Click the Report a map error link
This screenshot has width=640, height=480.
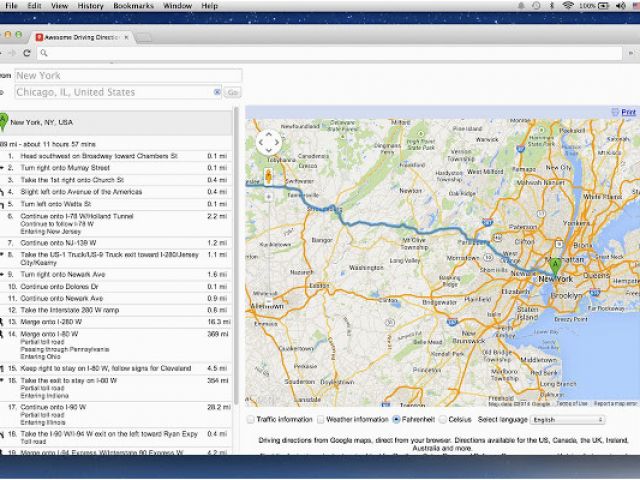point(615,403)
